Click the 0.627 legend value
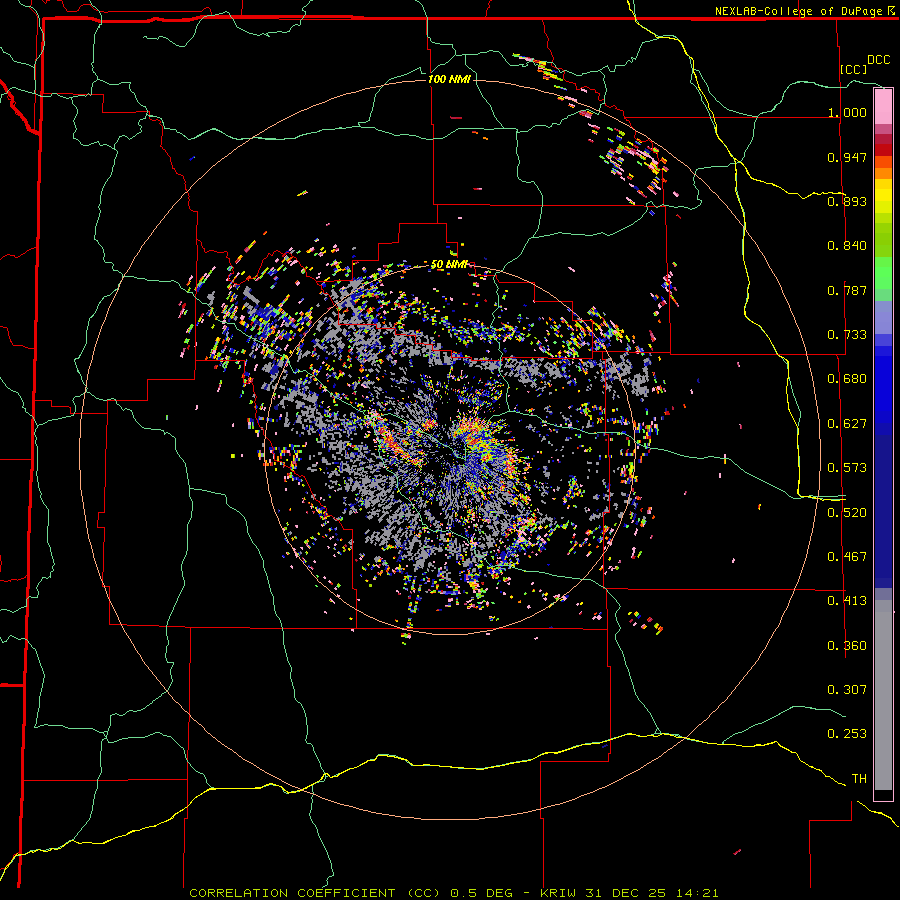Viewport: 900px width, 900px height. pyautogui.click(x=847, y=424)
